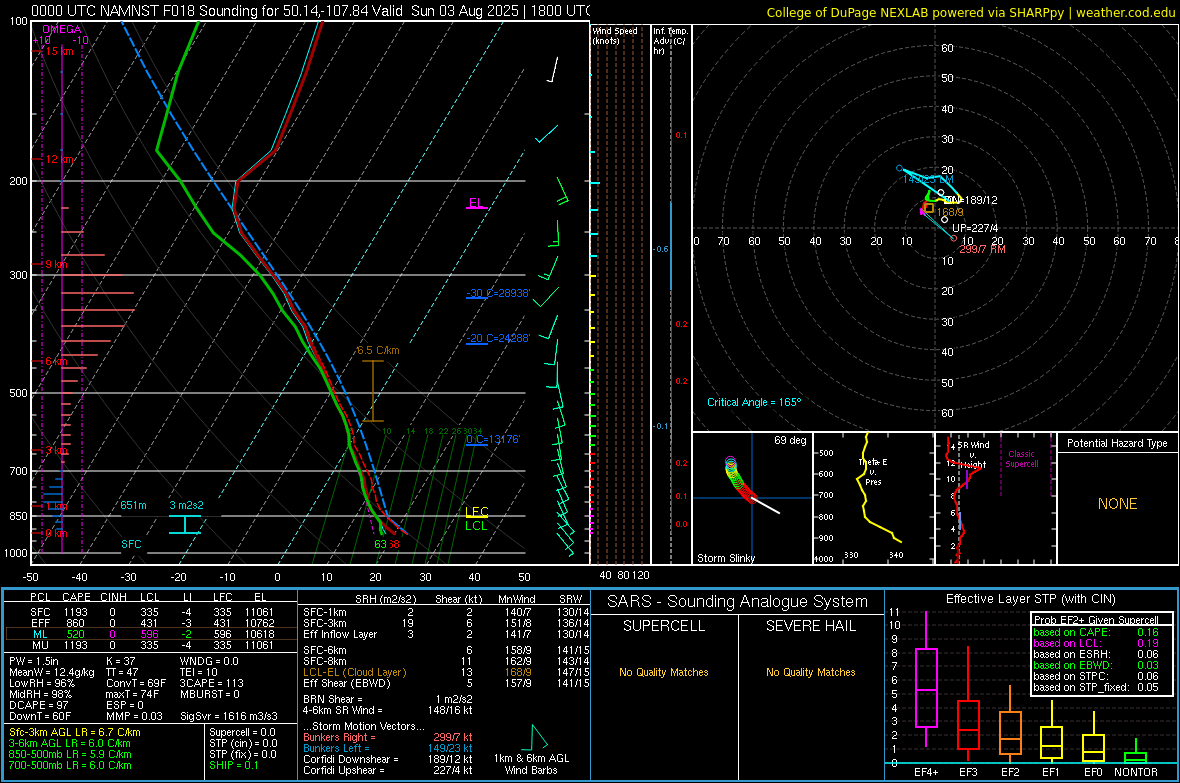Screen dimensions: 1180x783
Task: Select the 3 m2s2 inflow SRH label
Action: (186, 505)
